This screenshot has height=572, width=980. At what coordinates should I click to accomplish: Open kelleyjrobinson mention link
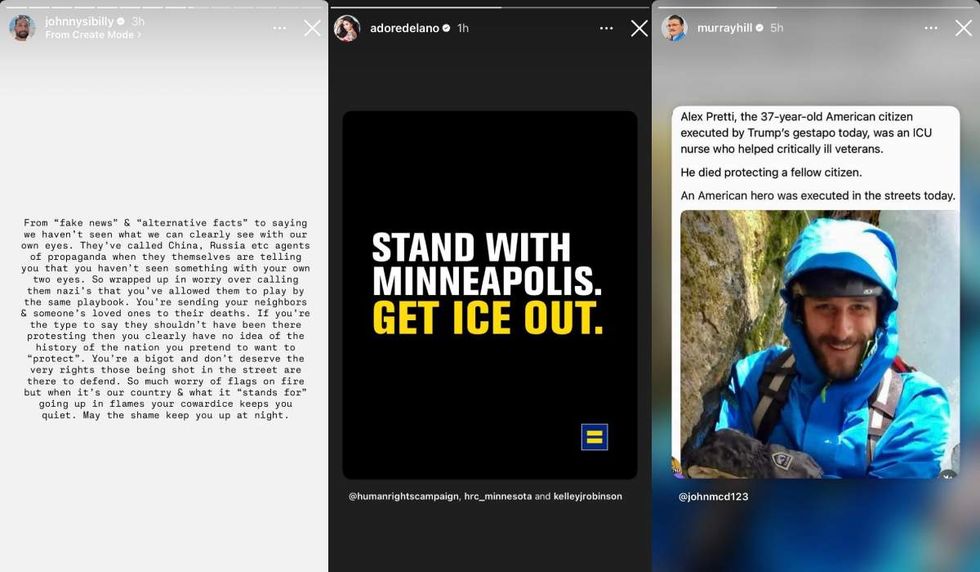coord(588,496)
